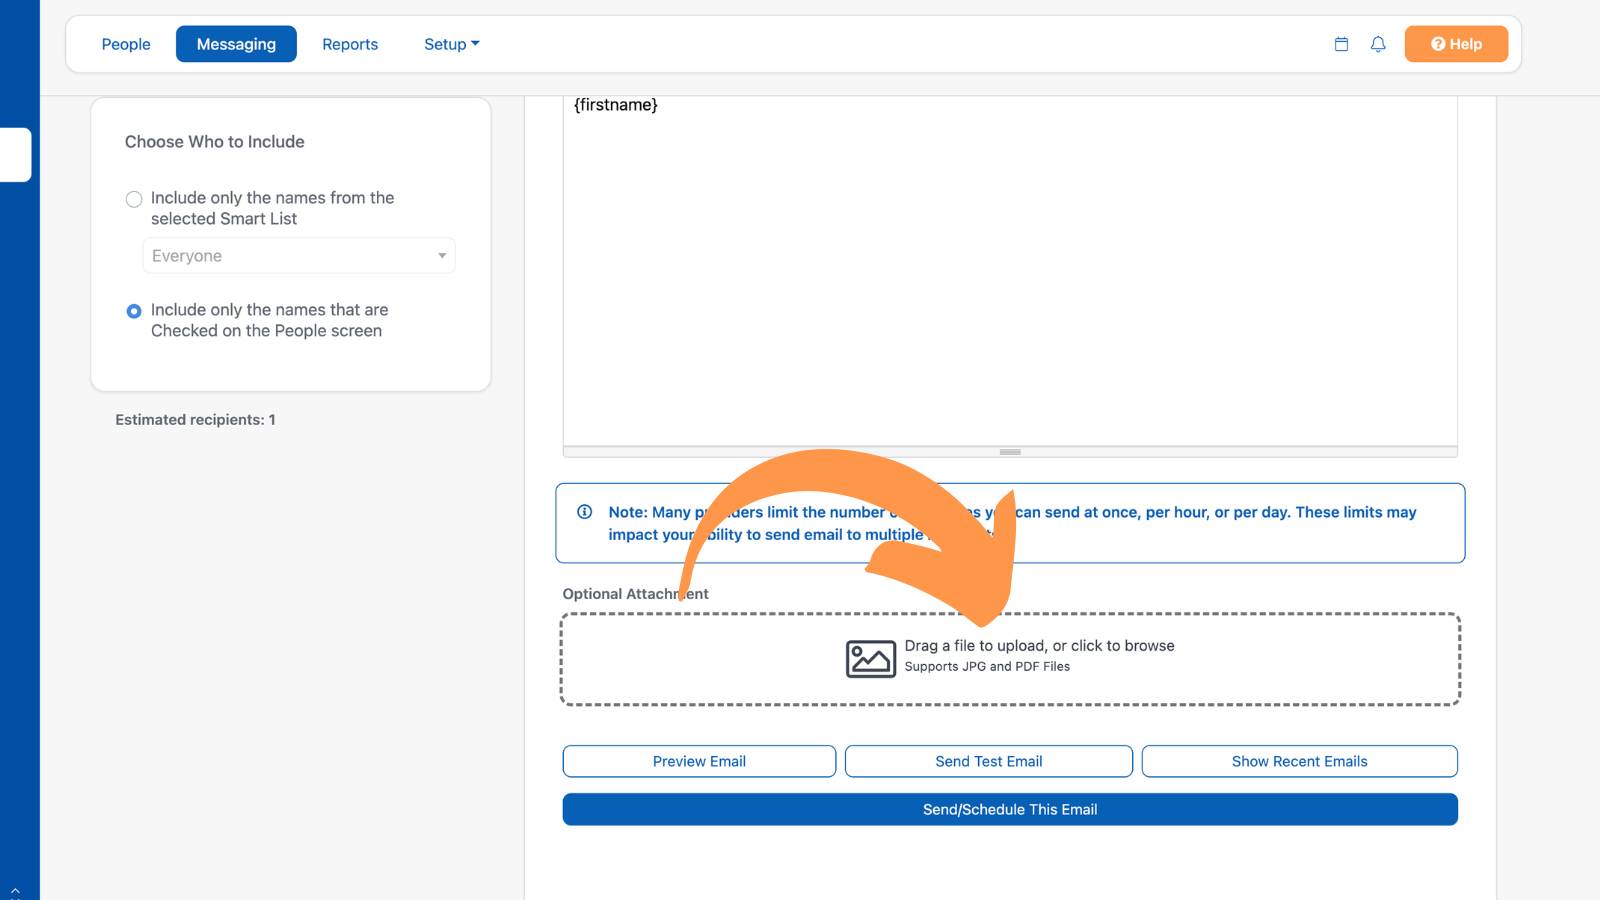Click Preview Email button
This screenshot has width=1600, height=900.
click(x=699, y=761)
